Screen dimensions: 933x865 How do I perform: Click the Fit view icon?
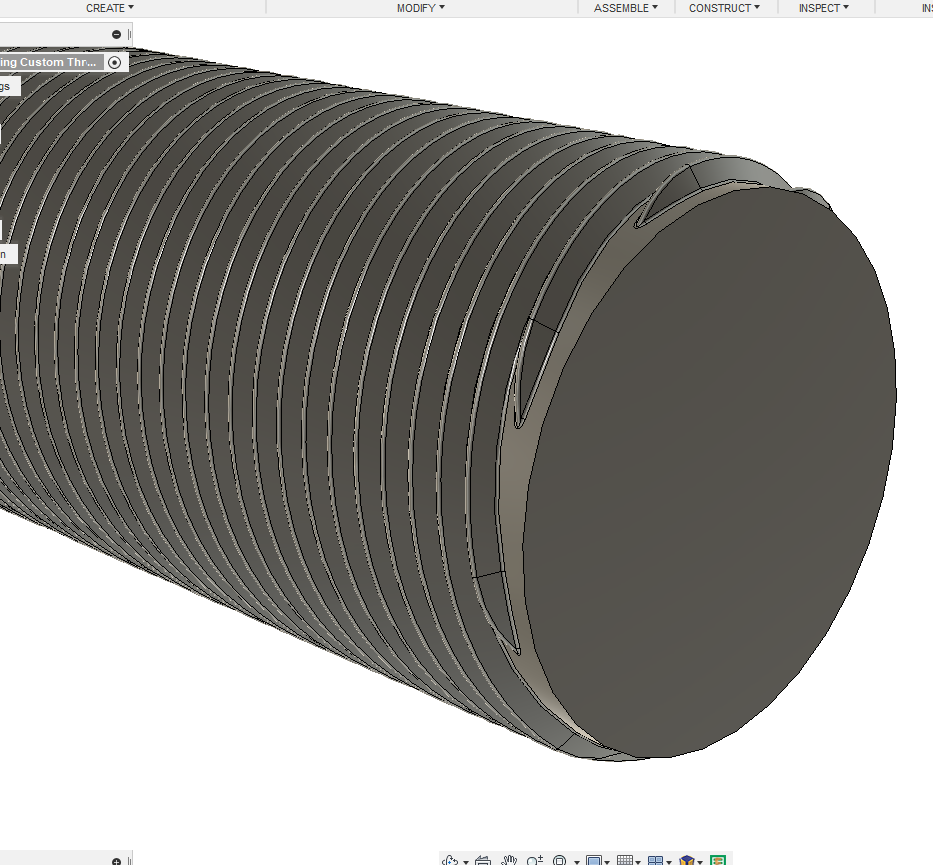coord(560,860)
